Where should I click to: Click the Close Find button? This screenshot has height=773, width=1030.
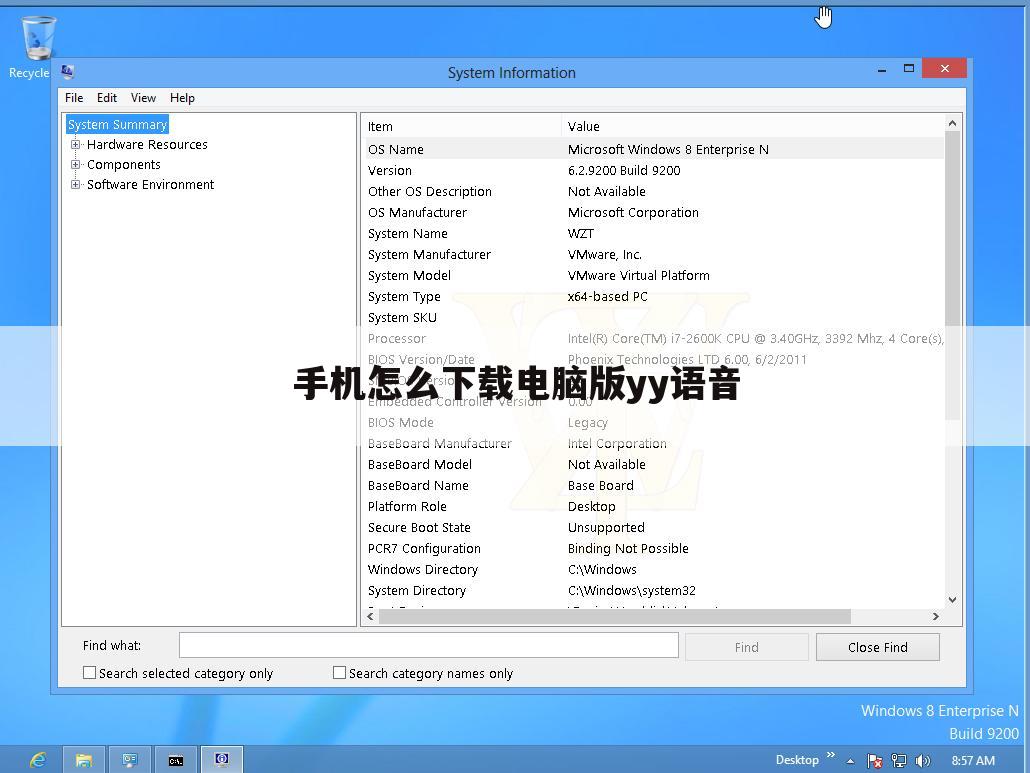[x=878, y=647]
